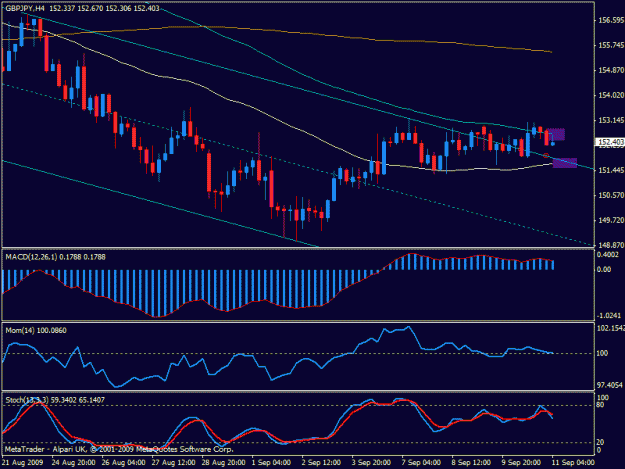Screen dimensions: 625x469
Task: Click the 150.570 price axis label
Action: tap(611, 195)
